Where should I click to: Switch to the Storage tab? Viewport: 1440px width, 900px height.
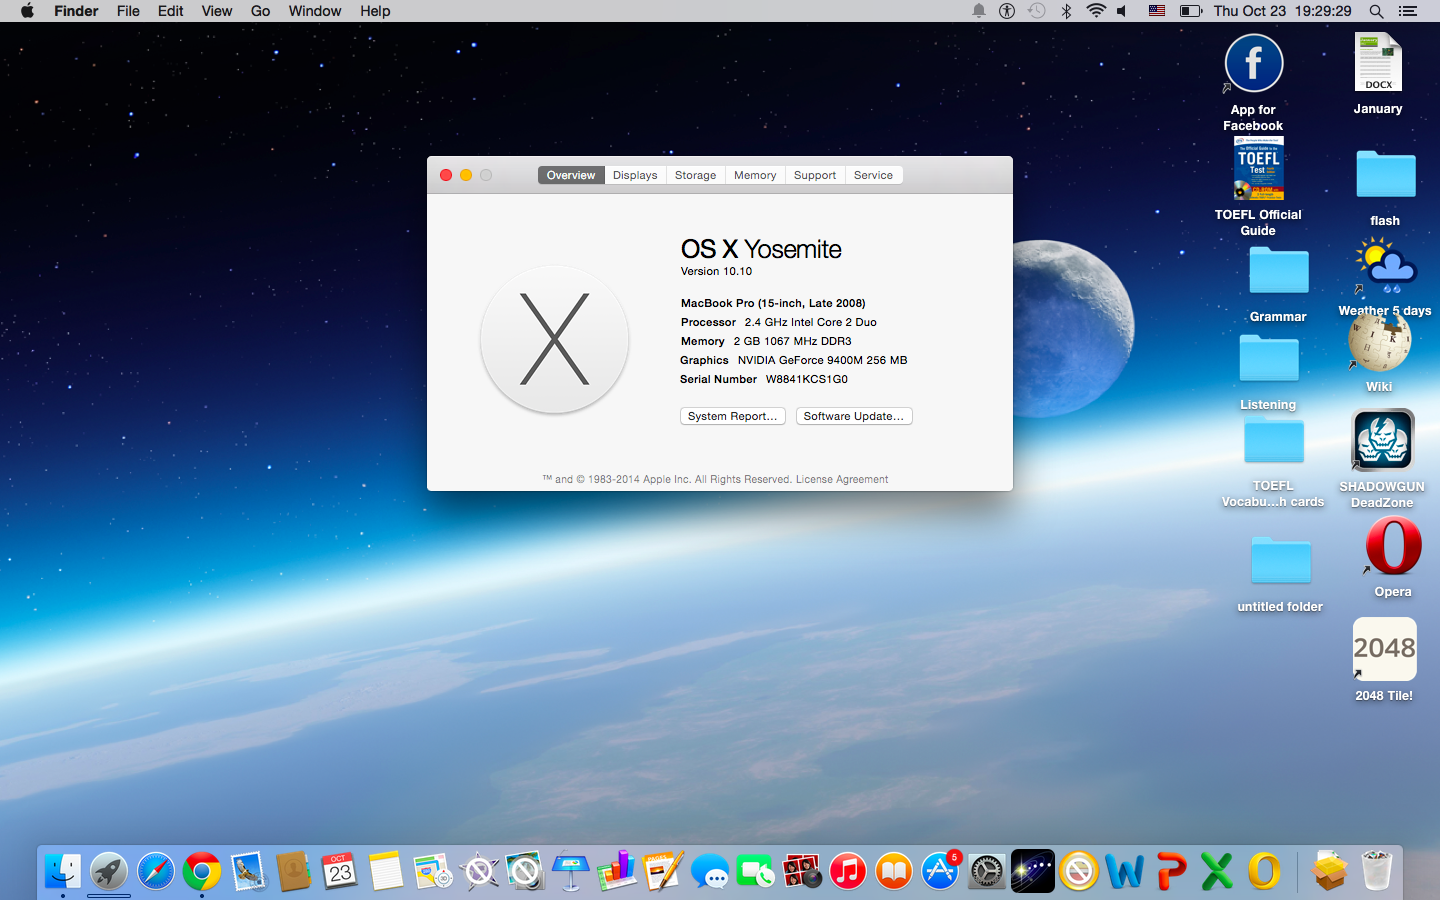coord(695,175)
